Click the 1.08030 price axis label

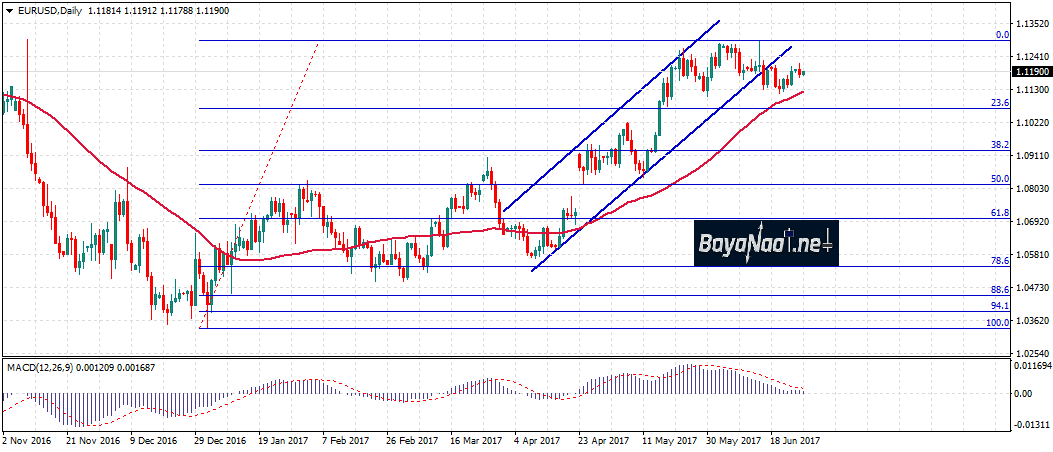tap(1030, 189)
